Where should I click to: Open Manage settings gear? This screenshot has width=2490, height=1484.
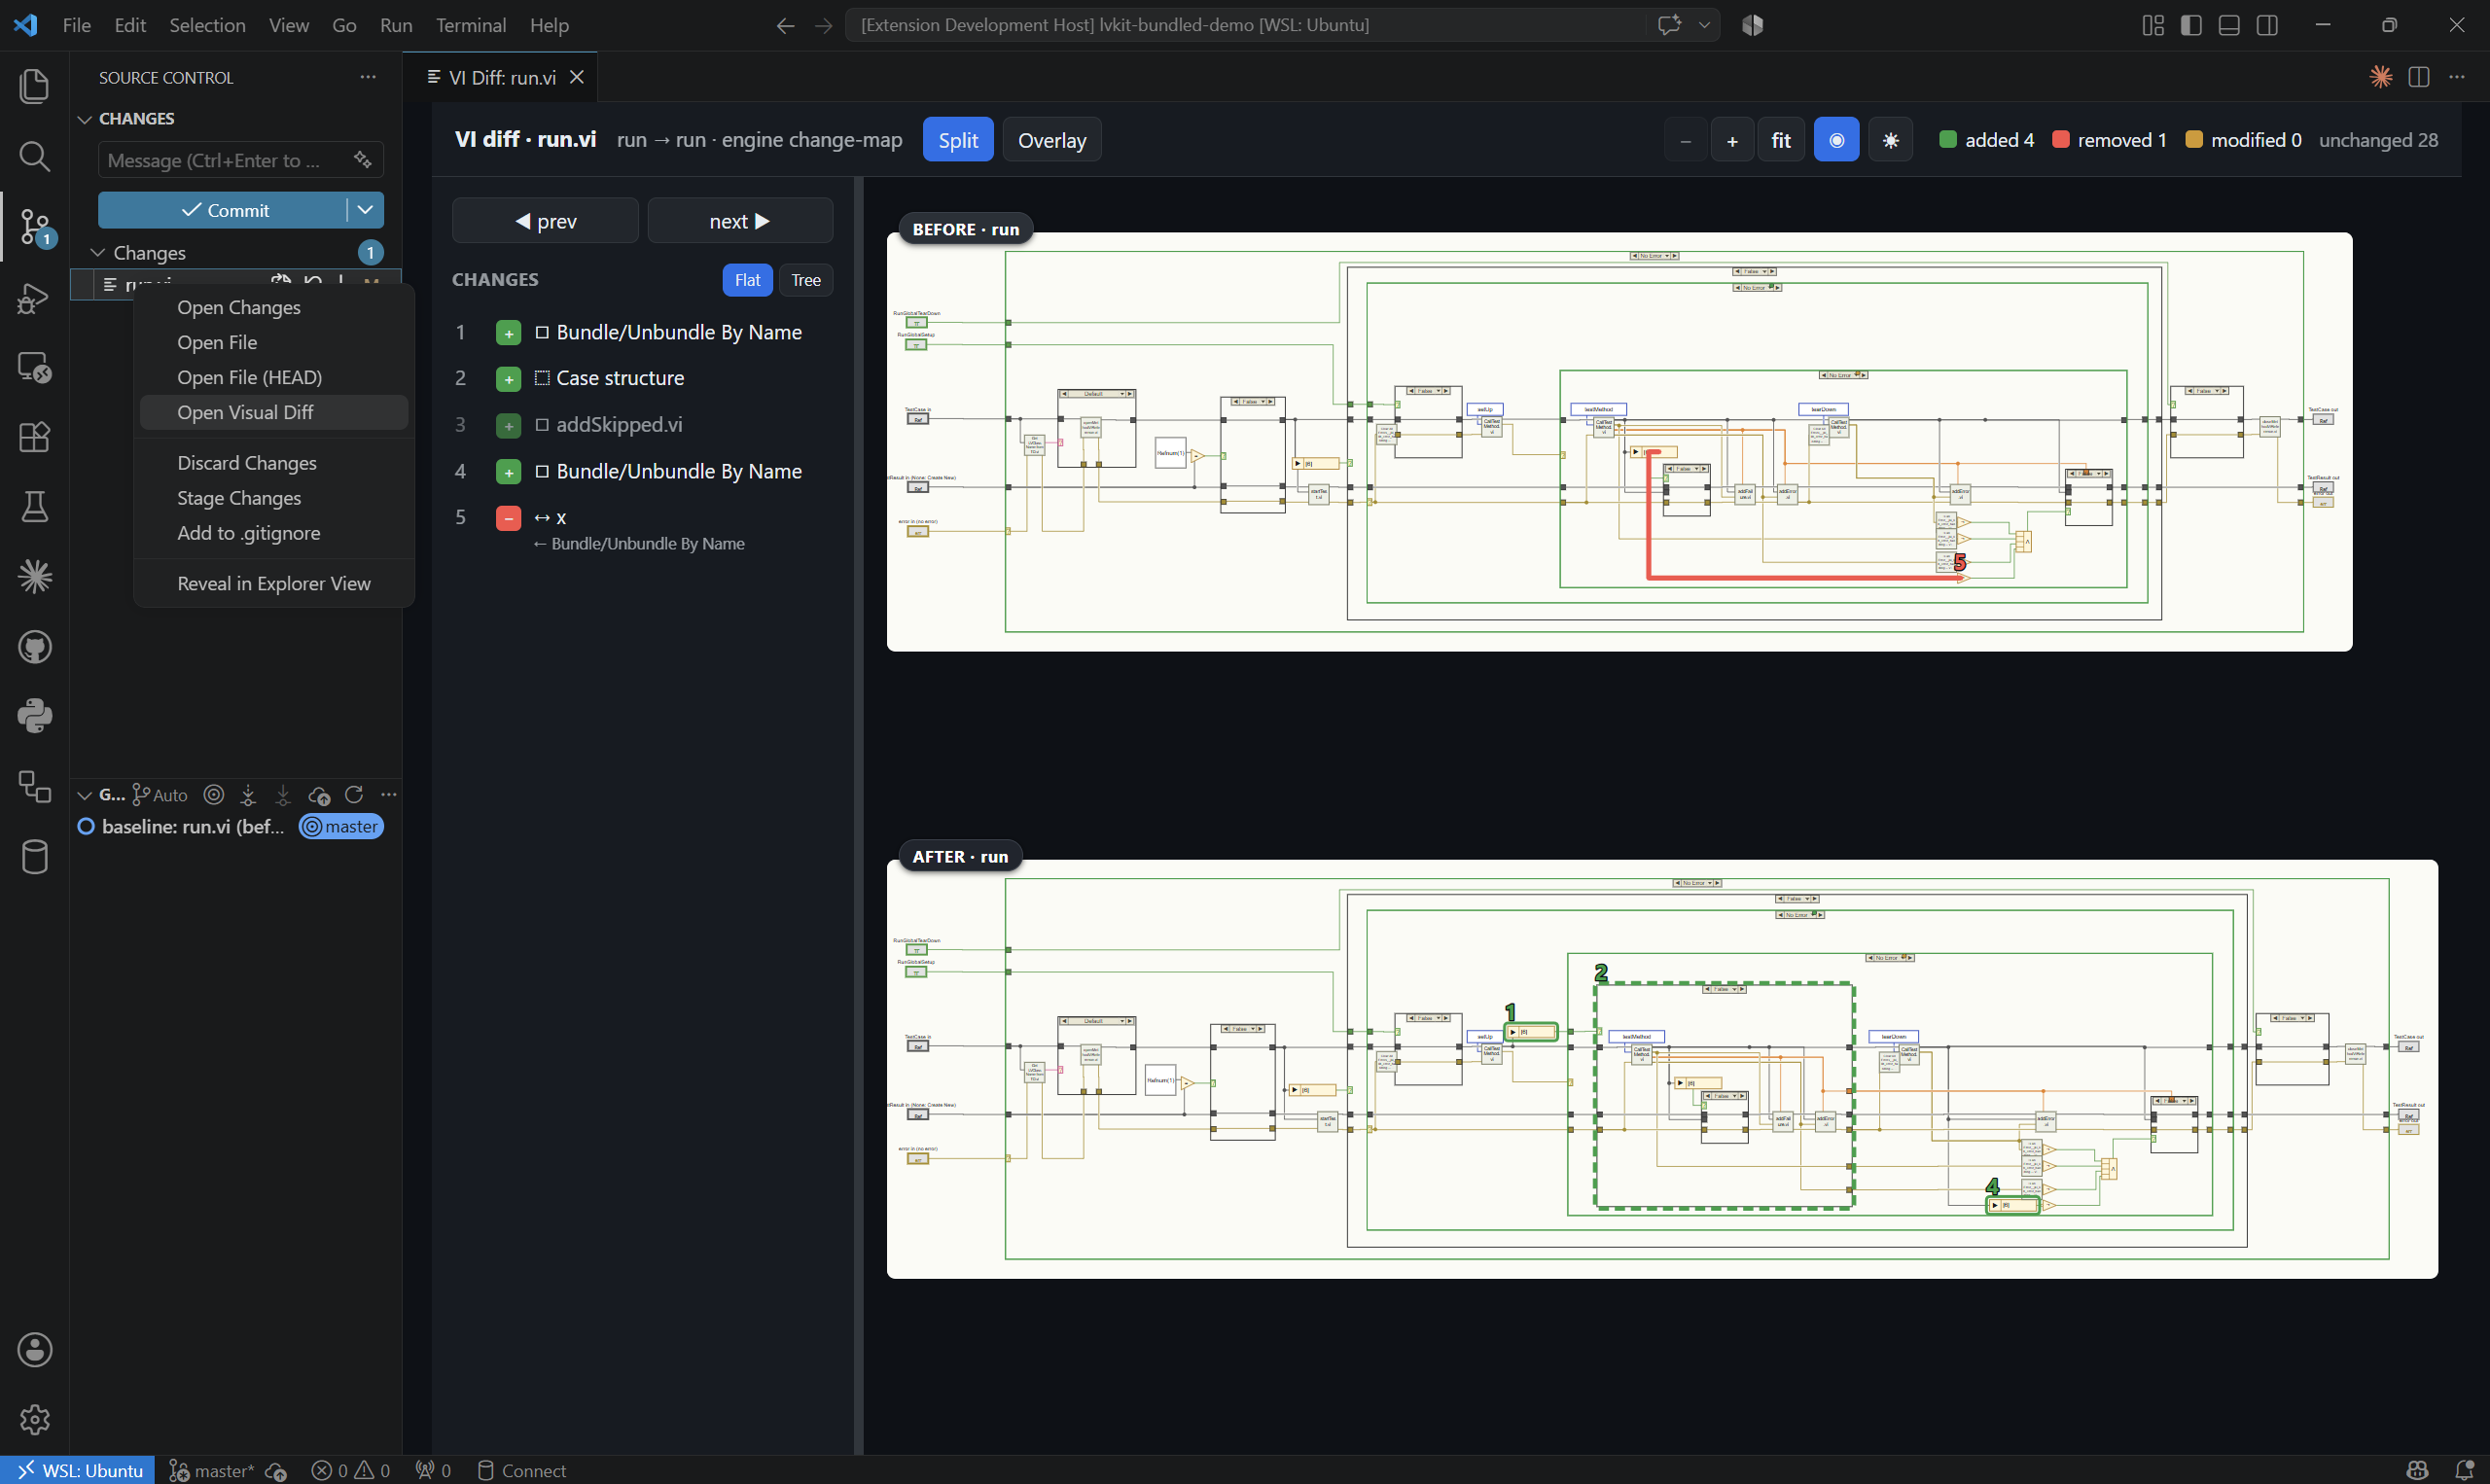(x=34, y=1419)
